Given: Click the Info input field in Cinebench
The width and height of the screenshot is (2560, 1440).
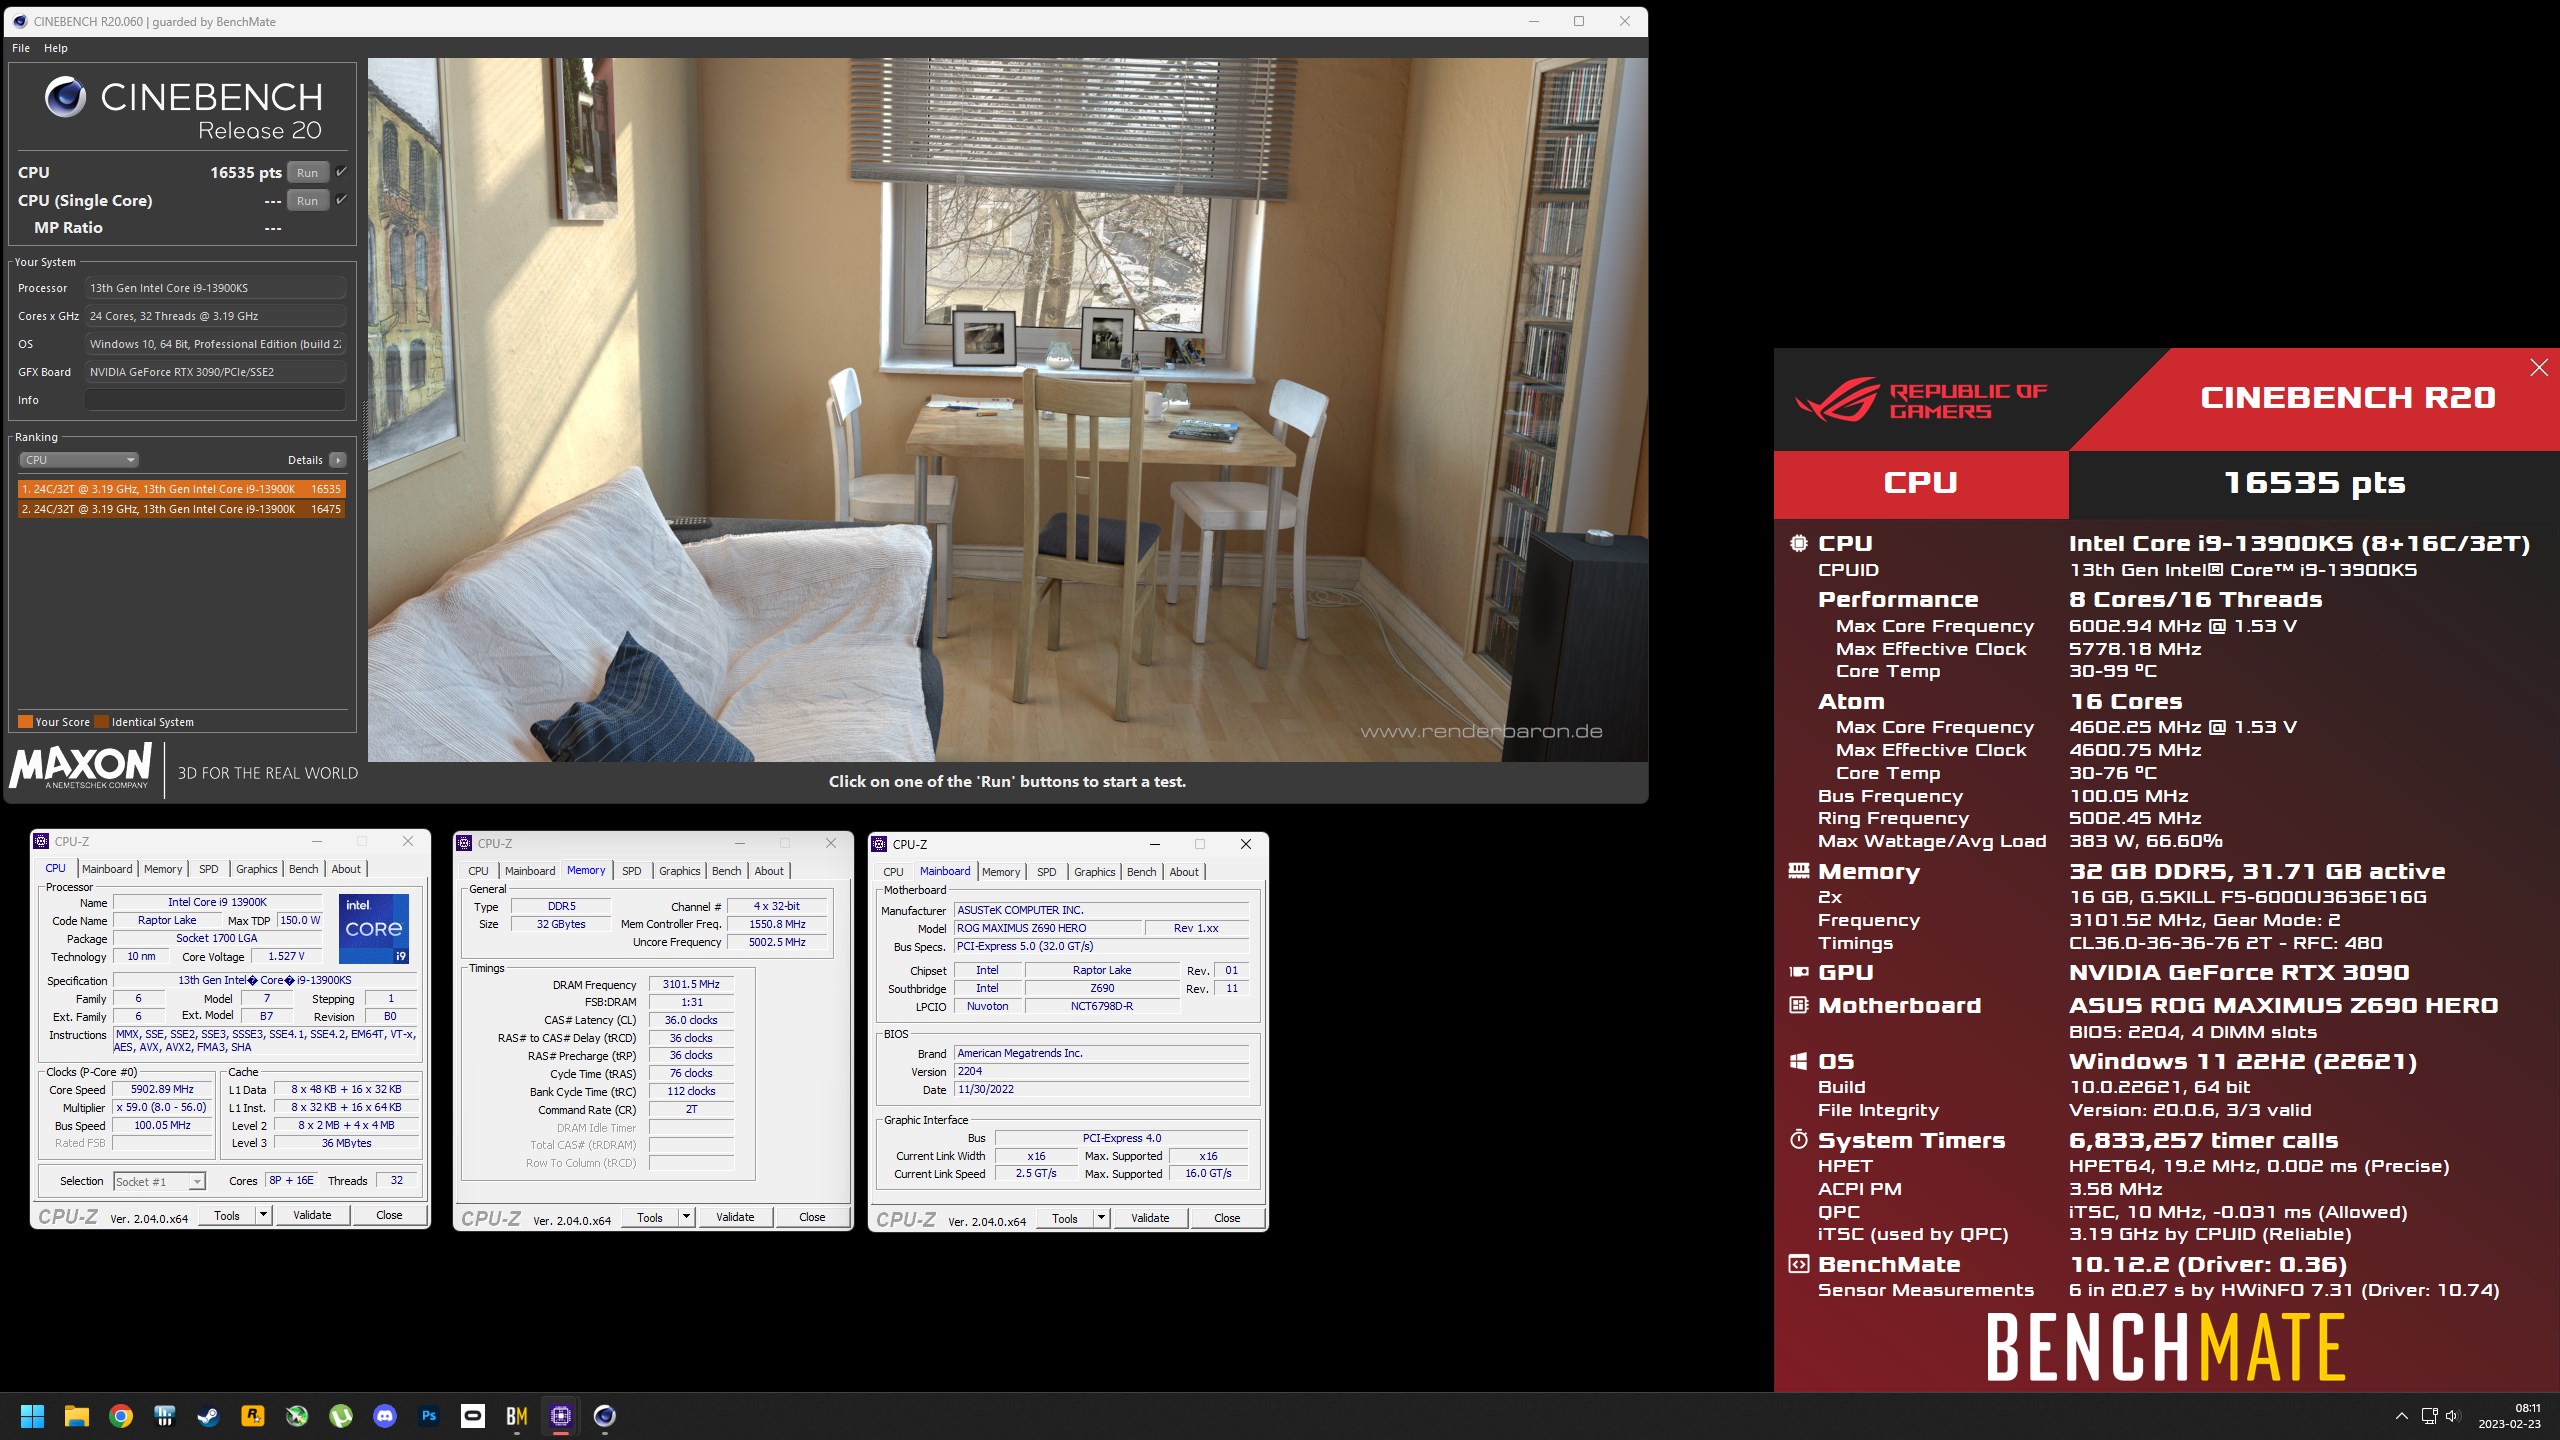Looking at the screenshot, I should pos(215,400).
